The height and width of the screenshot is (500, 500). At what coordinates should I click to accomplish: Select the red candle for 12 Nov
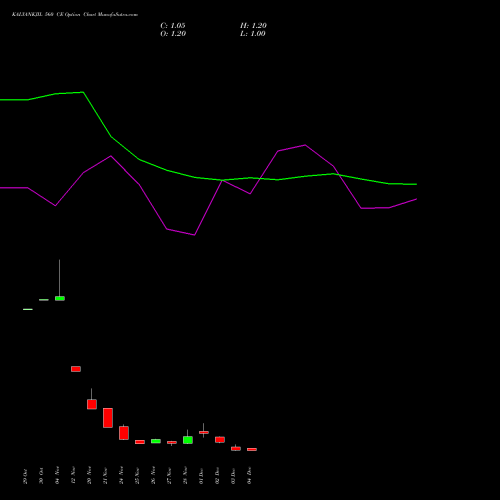pos(76,369)
